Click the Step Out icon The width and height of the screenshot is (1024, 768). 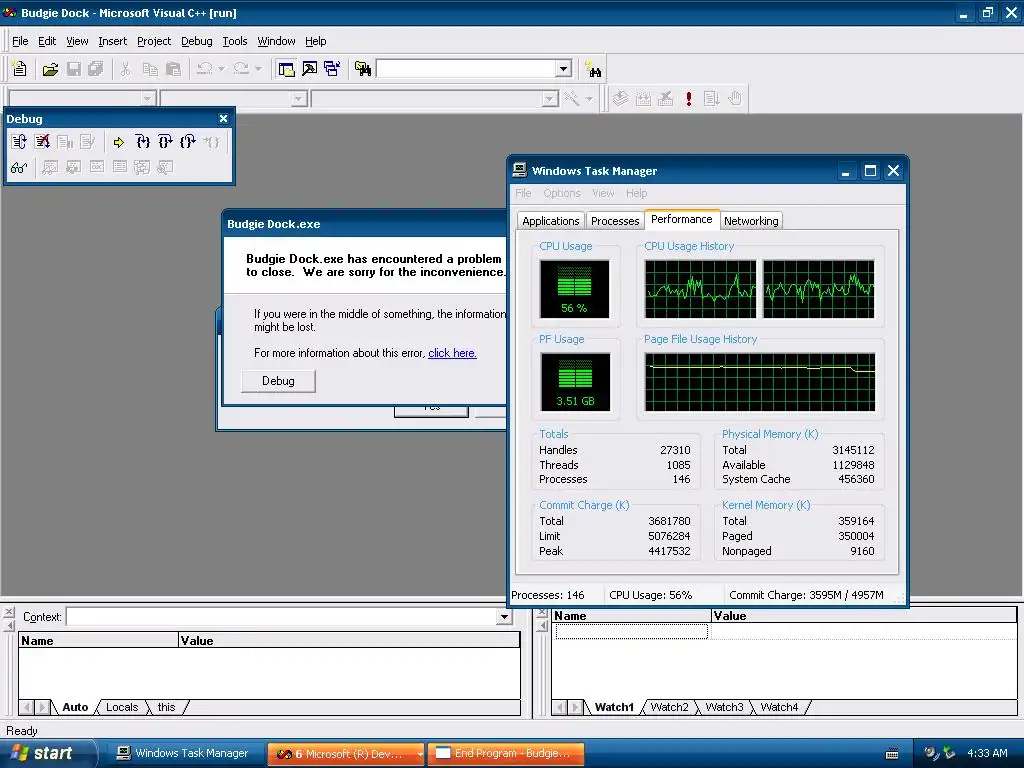188,142
